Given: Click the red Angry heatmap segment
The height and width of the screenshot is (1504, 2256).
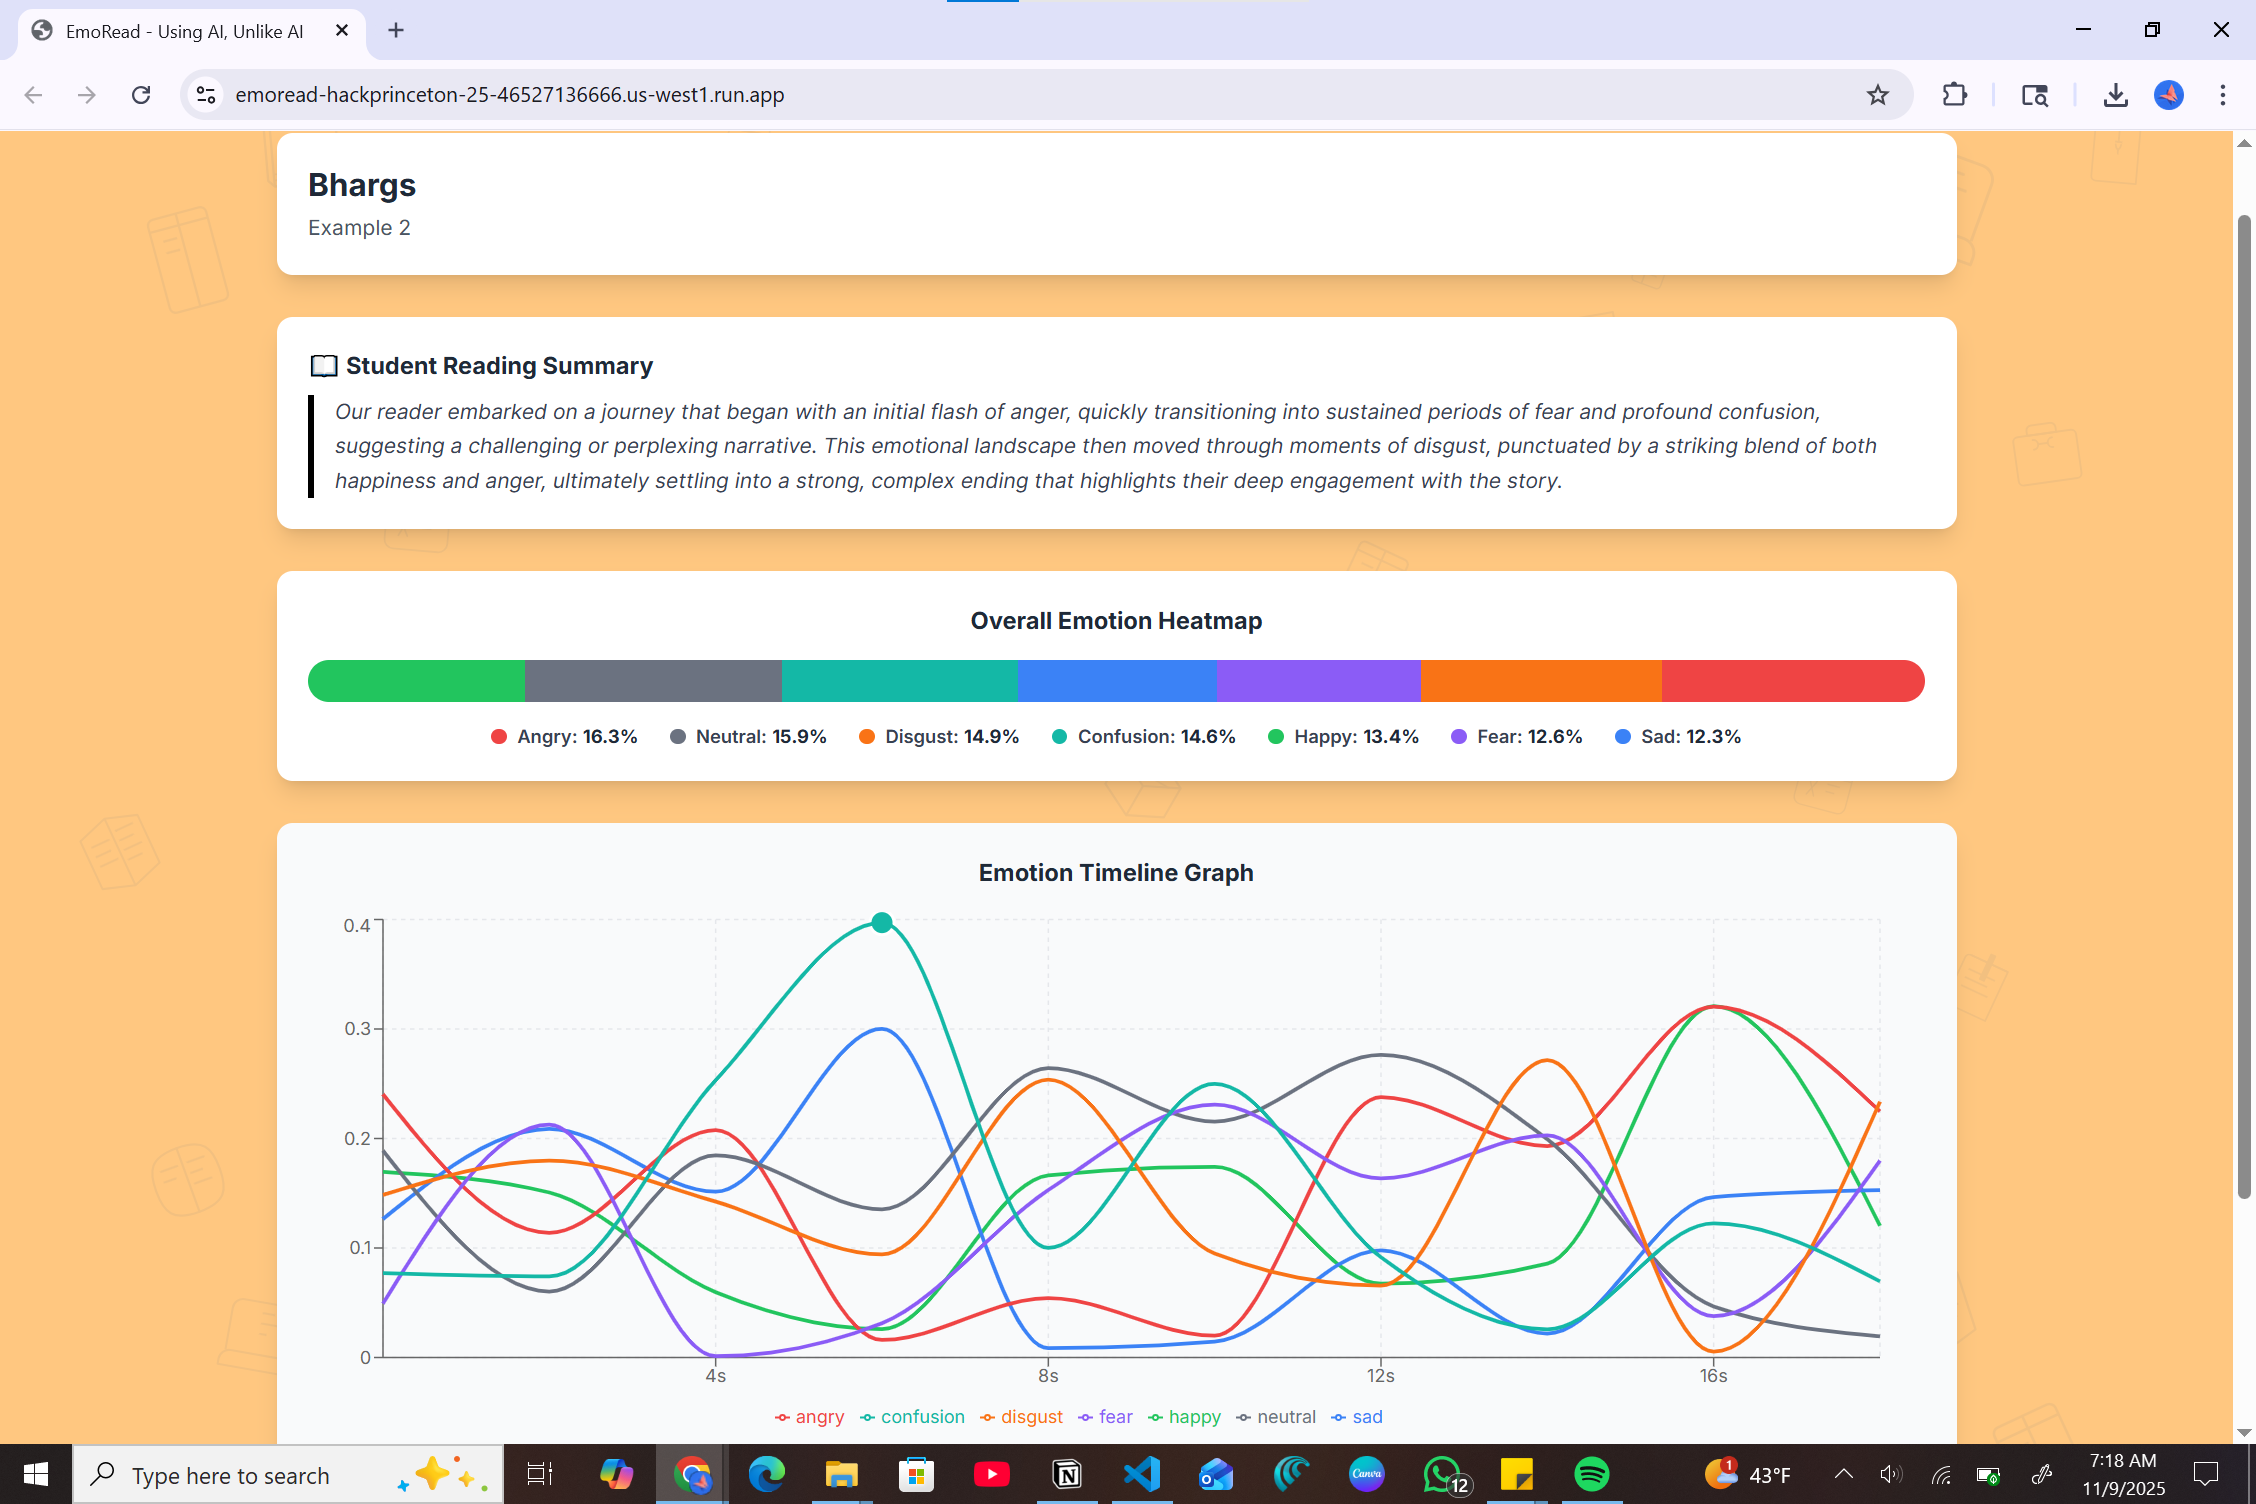Looking at the screenshot, I should coord(1792,681).
